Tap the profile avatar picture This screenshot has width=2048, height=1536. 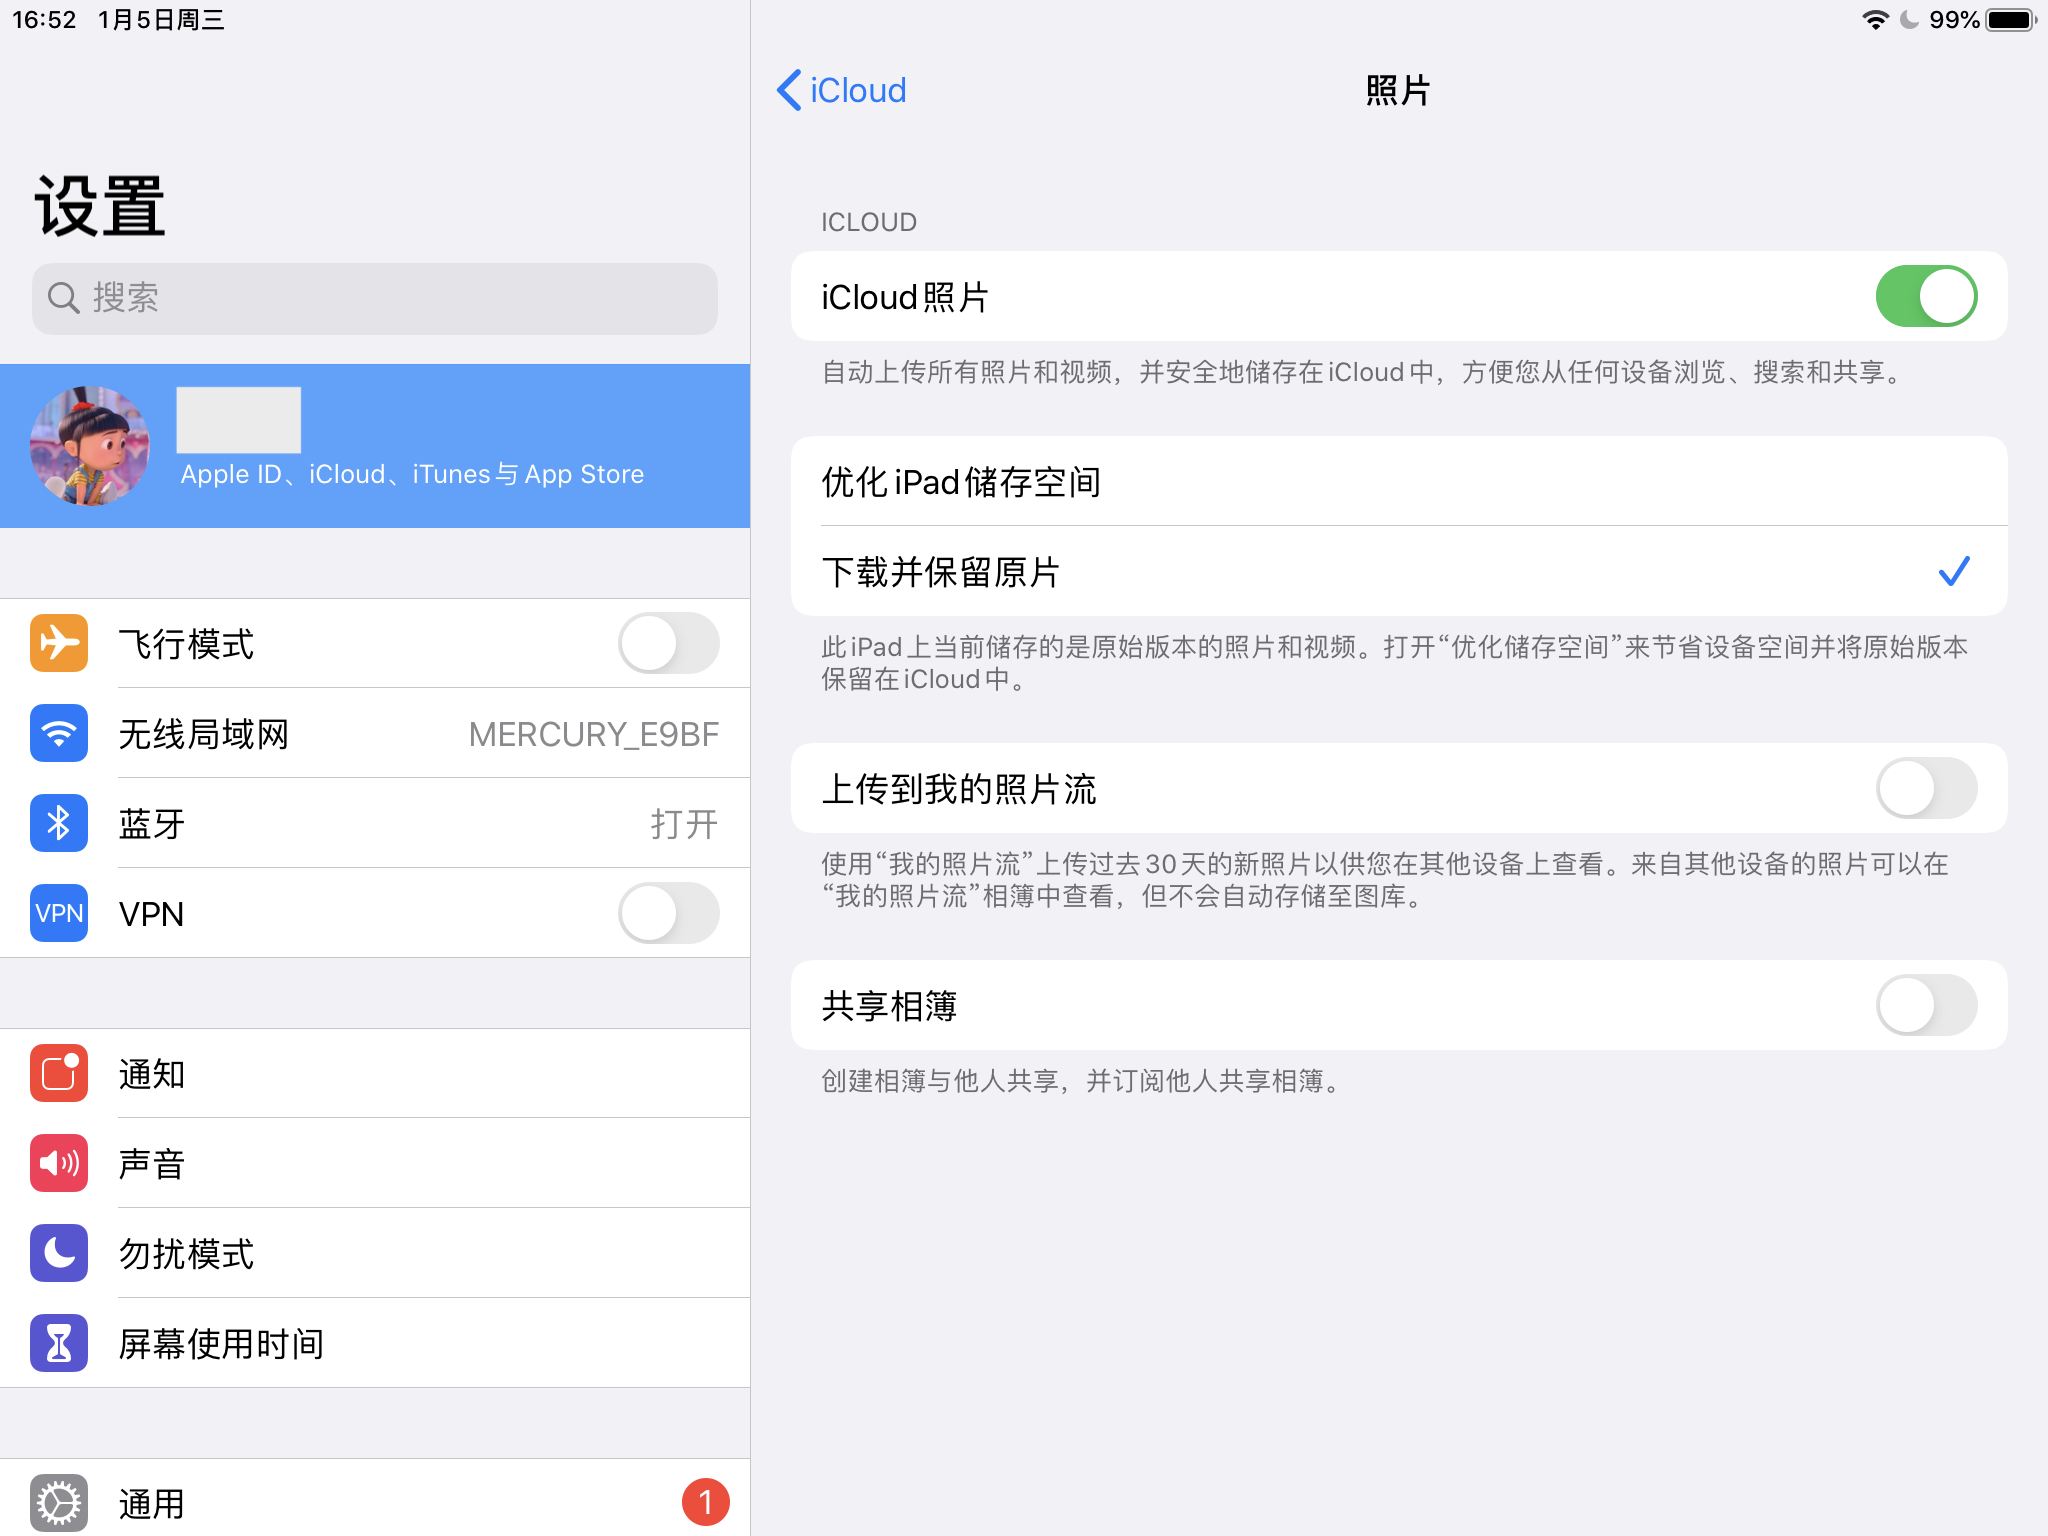[x=90, y=446]
